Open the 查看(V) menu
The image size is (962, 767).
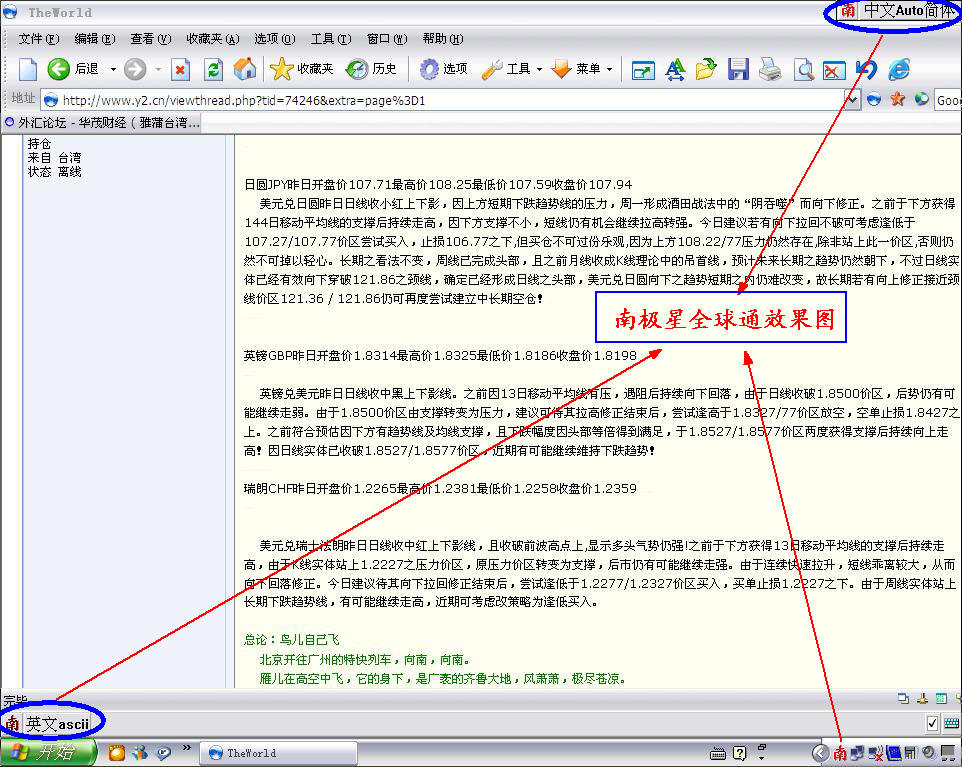point(151,39)
